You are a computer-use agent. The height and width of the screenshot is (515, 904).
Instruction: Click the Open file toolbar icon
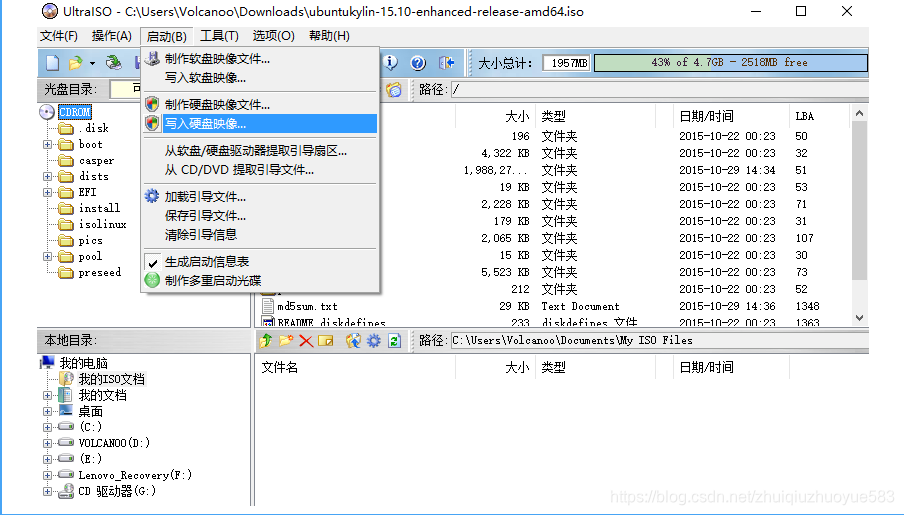[x=75, y=63]
